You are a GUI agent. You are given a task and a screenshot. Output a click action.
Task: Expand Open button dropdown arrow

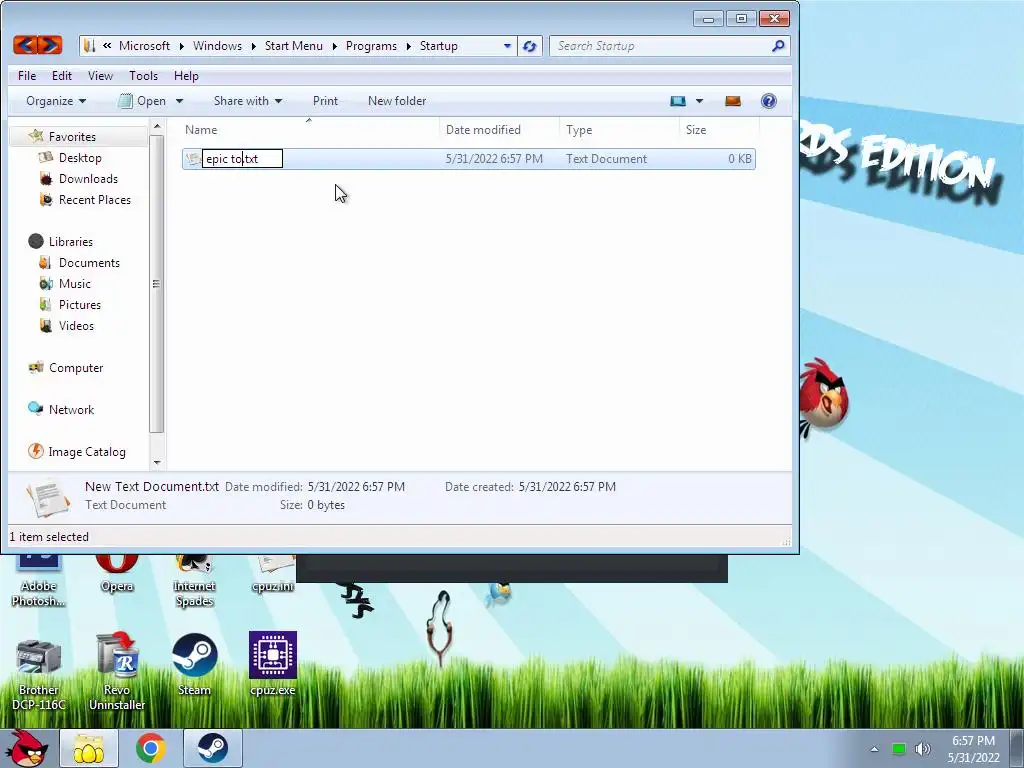pyautogui.click(x=179, y=101)
